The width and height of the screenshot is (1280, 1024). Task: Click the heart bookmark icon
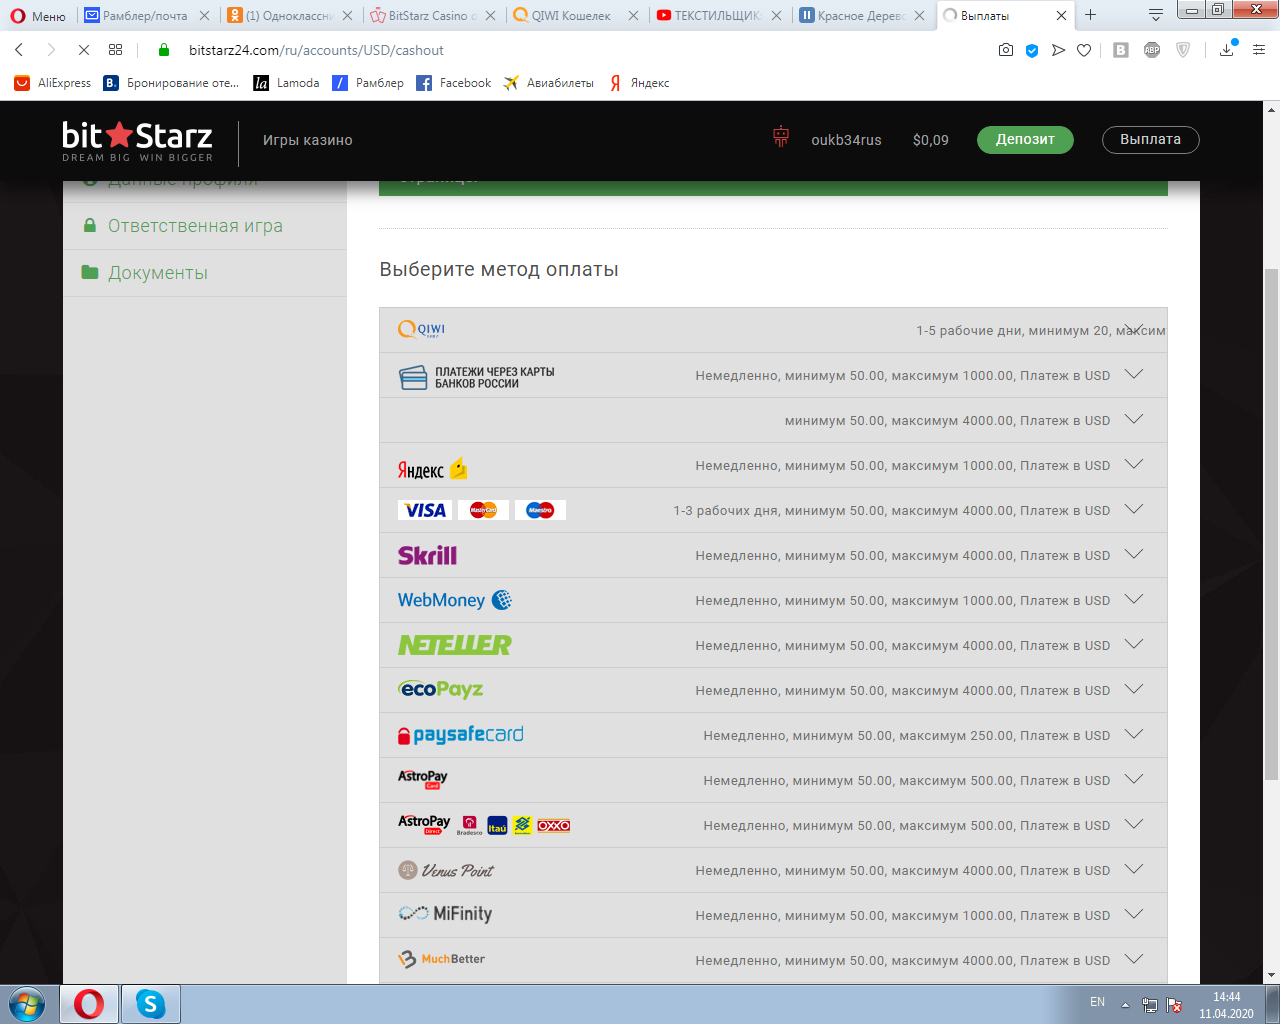coord(1084,50)
